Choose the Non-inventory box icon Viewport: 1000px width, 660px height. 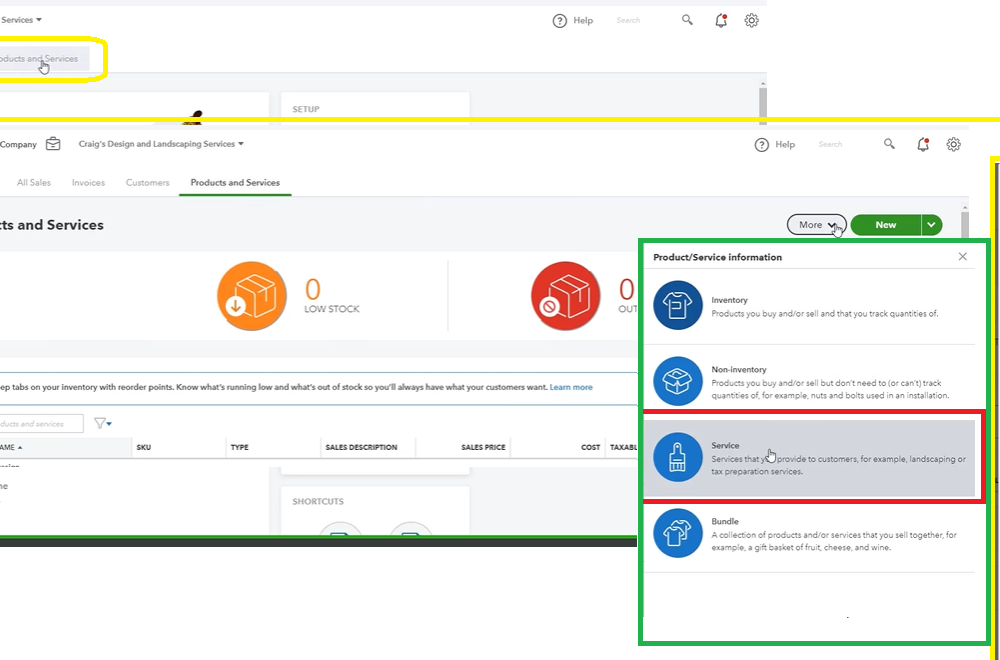(x=678, y=381)
